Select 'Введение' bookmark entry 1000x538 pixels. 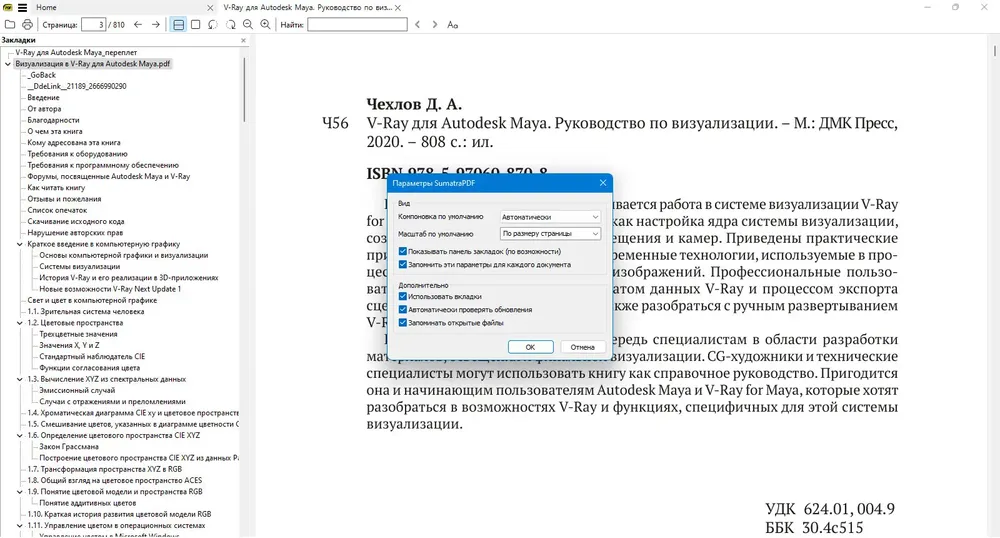43,98
